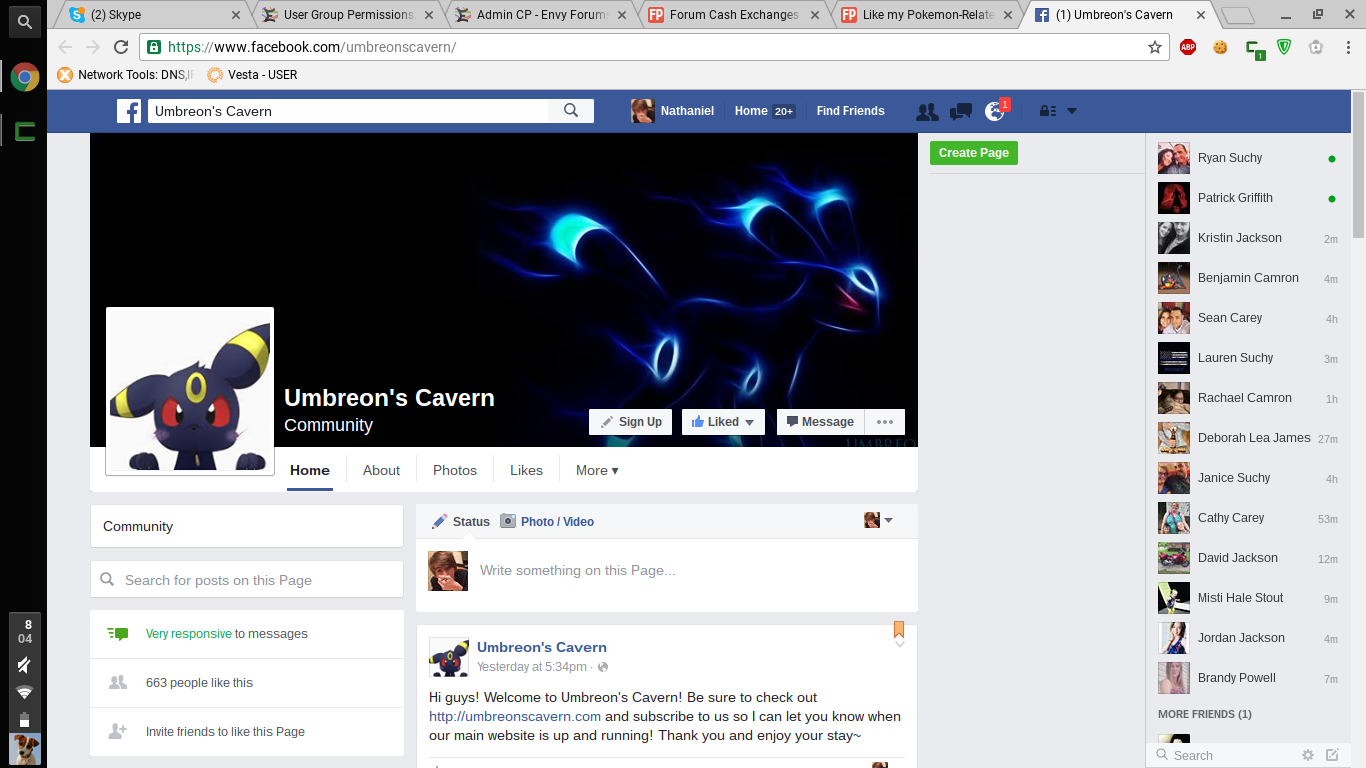The height and width of the screenshot is (768, 1366).
Task: Open the Messages icon in top bar
Action: [x=961, y=111]
